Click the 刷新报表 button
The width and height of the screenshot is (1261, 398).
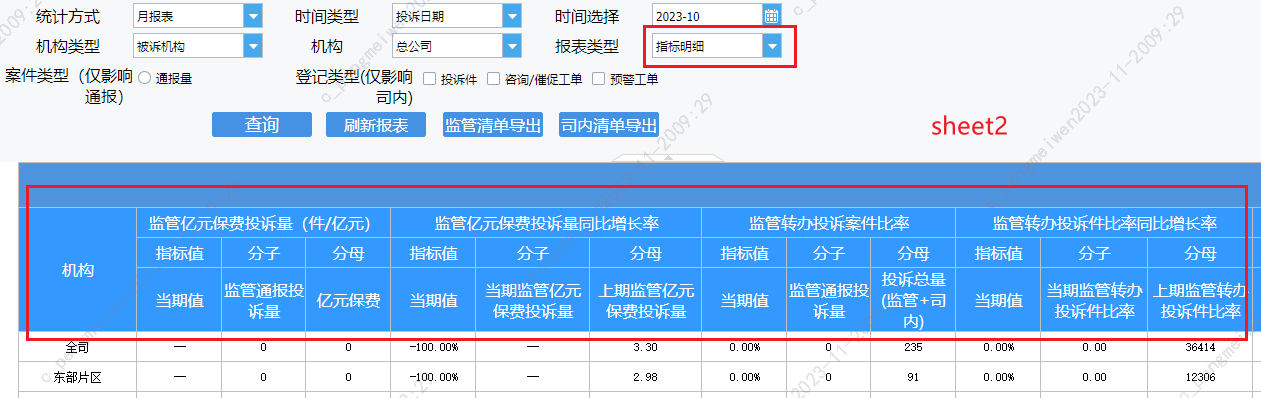pyautogui.click(x=376, y=125)
